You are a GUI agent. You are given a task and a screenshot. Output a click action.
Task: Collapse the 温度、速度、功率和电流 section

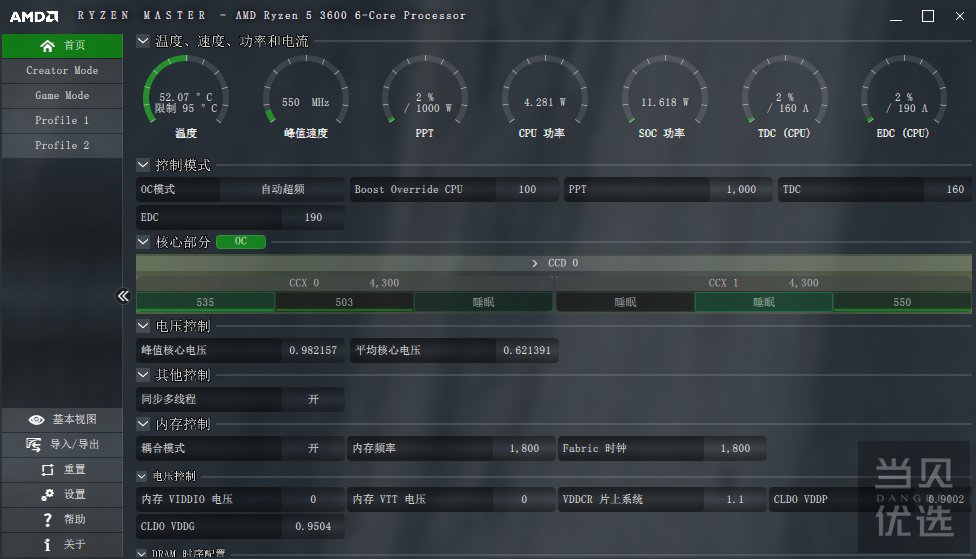[143, 41]
